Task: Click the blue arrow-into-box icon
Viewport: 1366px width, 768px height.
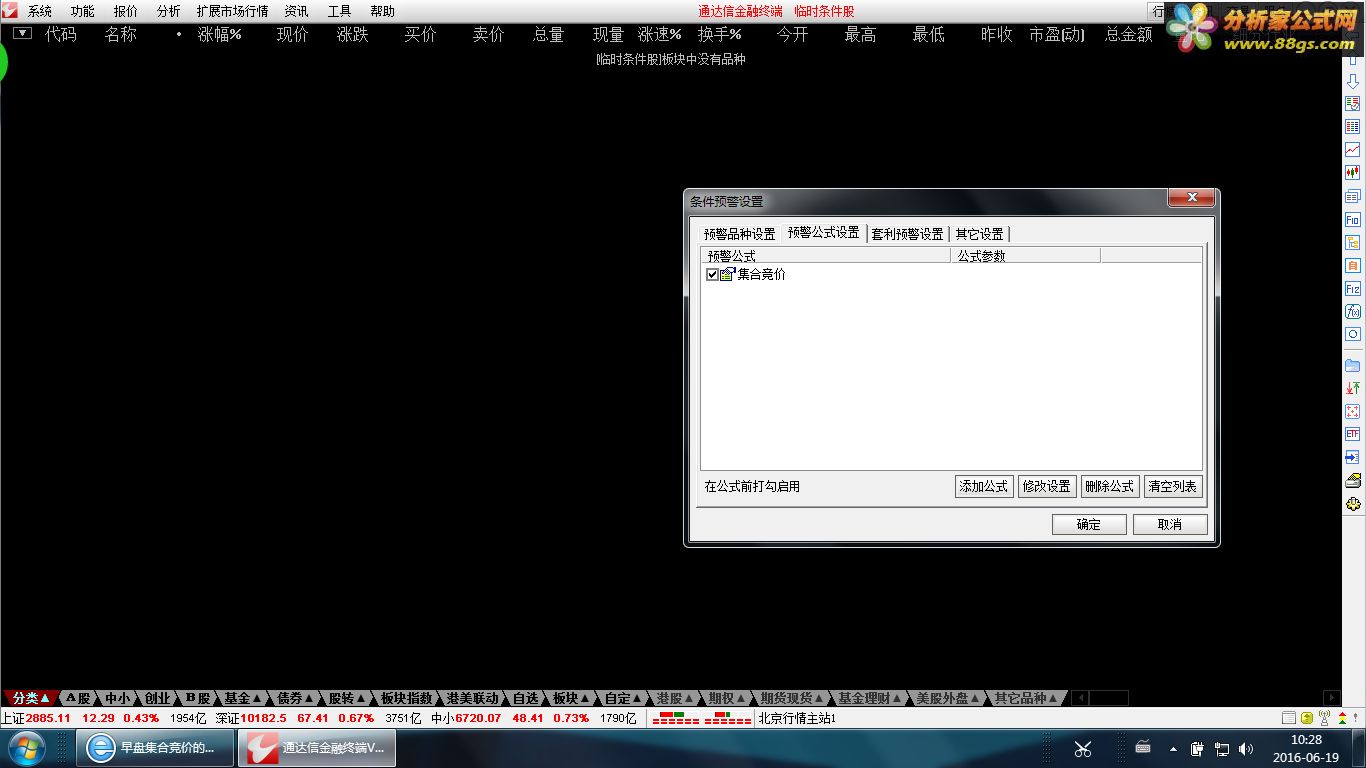Action: coord(1353,457)
